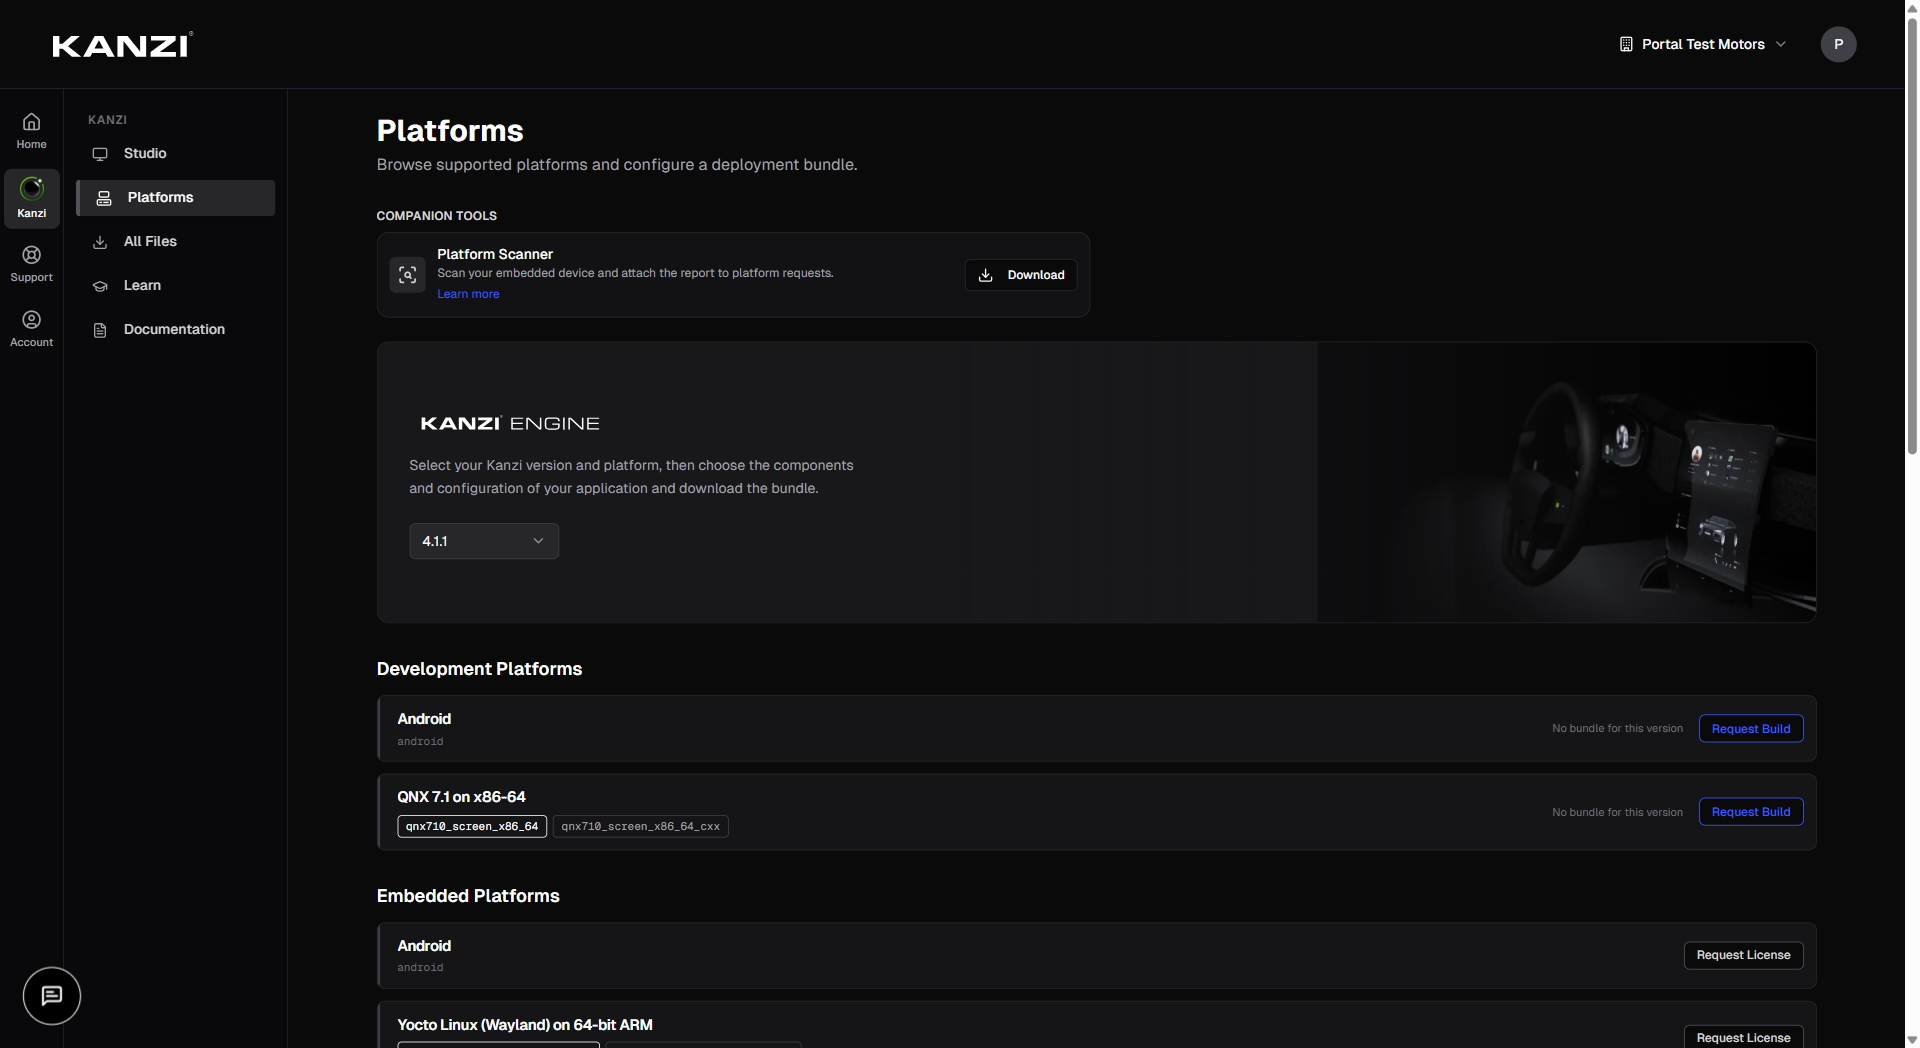The image size is (1920, 1048).
Task: Select the qnx710_screen_x86_64 variant chip
Action: [472, 827]
